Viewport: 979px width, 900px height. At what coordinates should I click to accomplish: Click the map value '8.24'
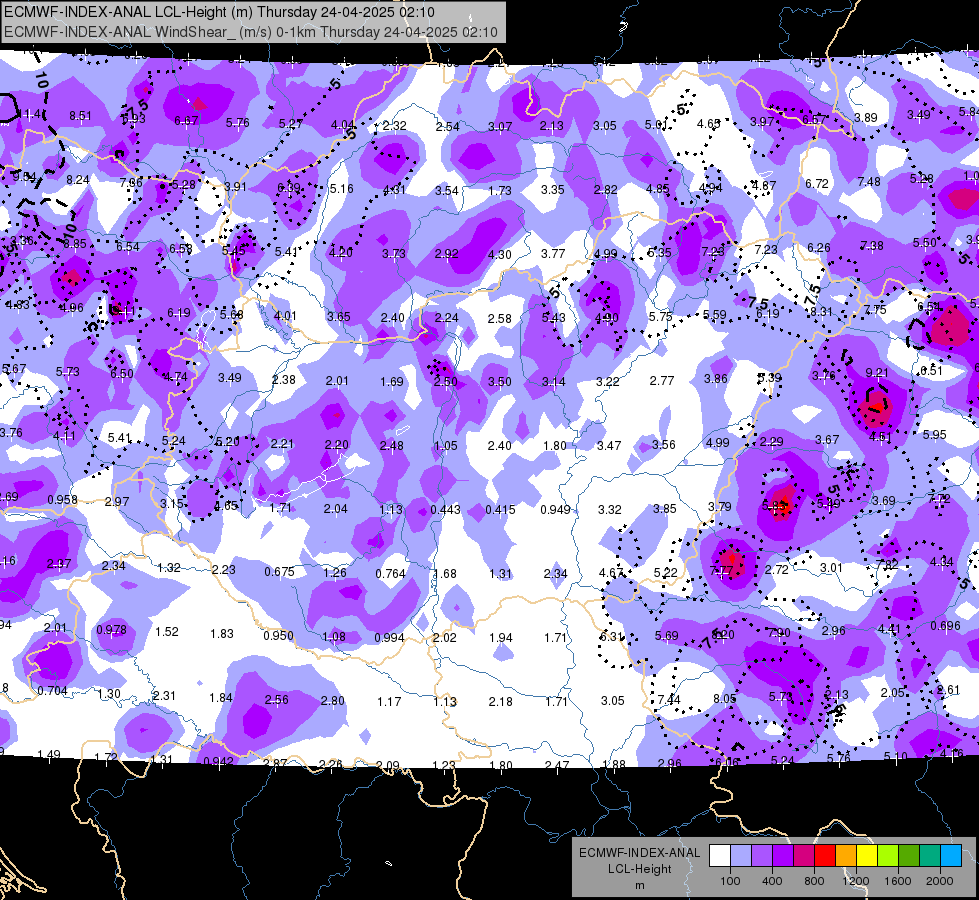78,180
